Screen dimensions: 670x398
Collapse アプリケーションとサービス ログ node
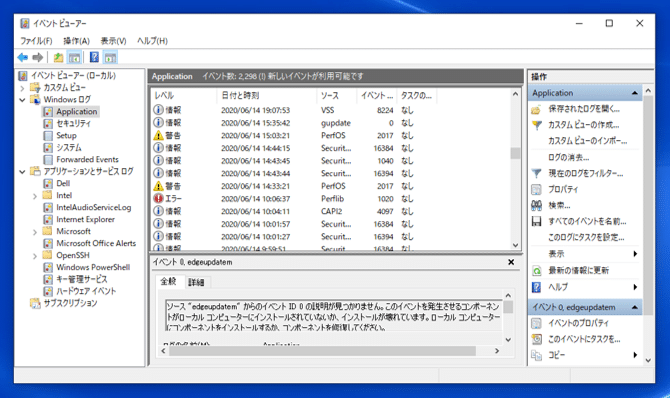23,172
